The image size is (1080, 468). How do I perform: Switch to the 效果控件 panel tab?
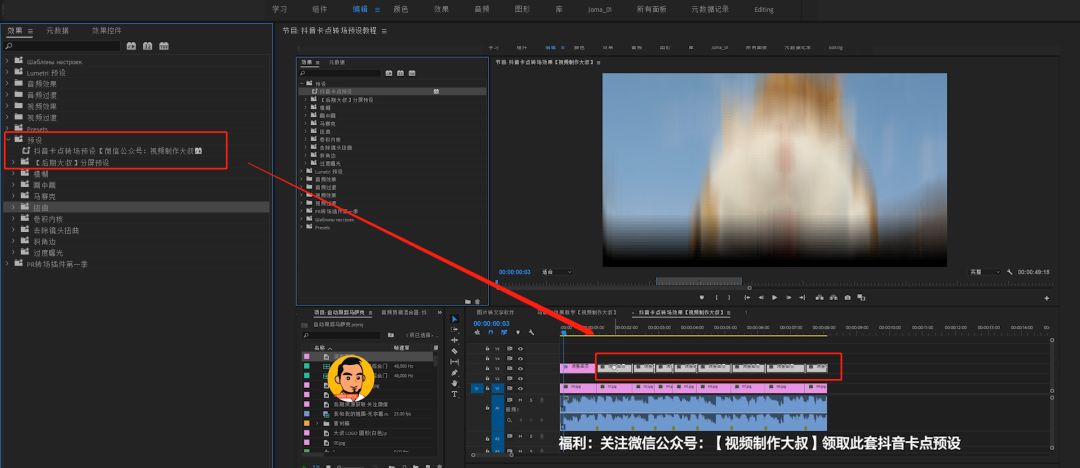pos(107,31)
